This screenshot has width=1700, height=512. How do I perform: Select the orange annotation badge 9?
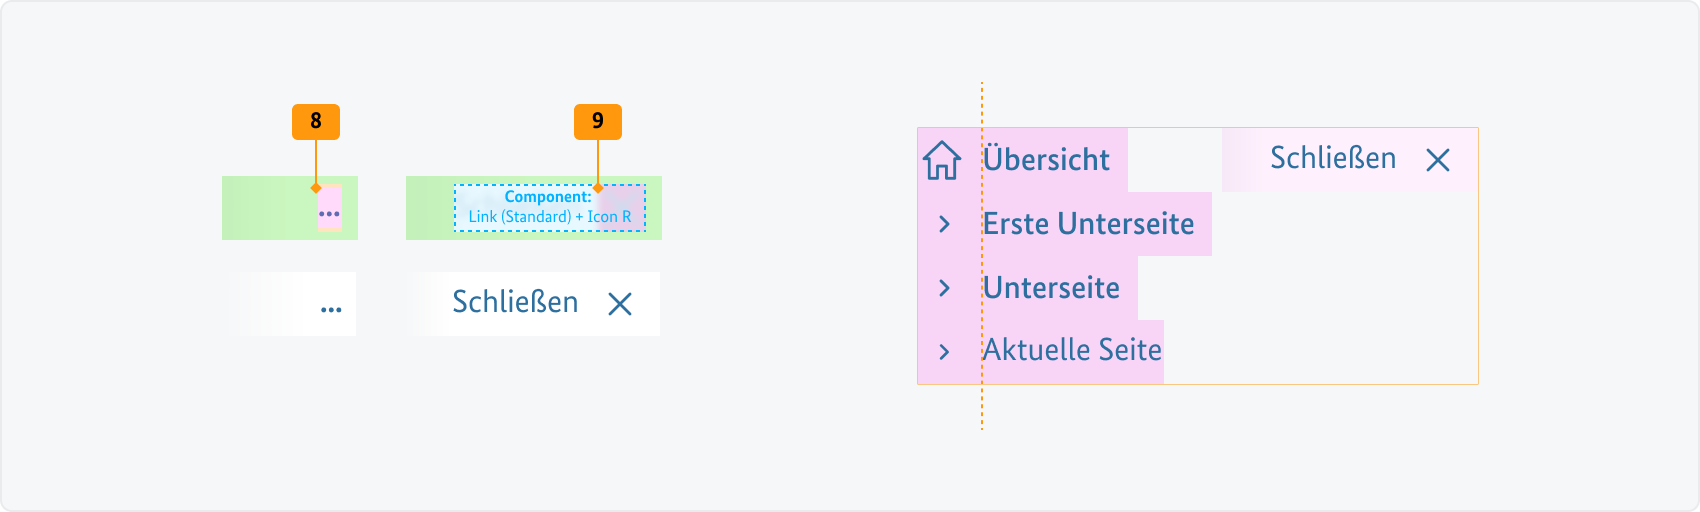(x=598, y=121)
